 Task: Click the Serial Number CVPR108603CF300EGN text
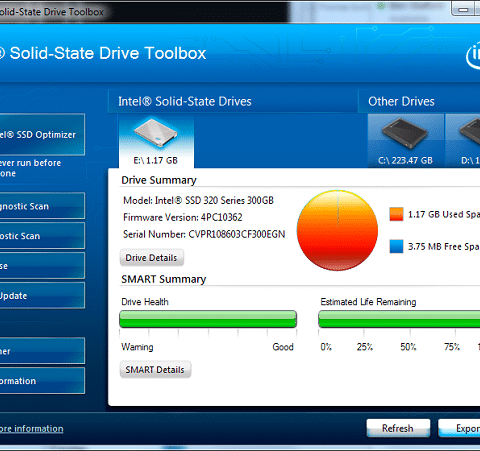point(204,234)
